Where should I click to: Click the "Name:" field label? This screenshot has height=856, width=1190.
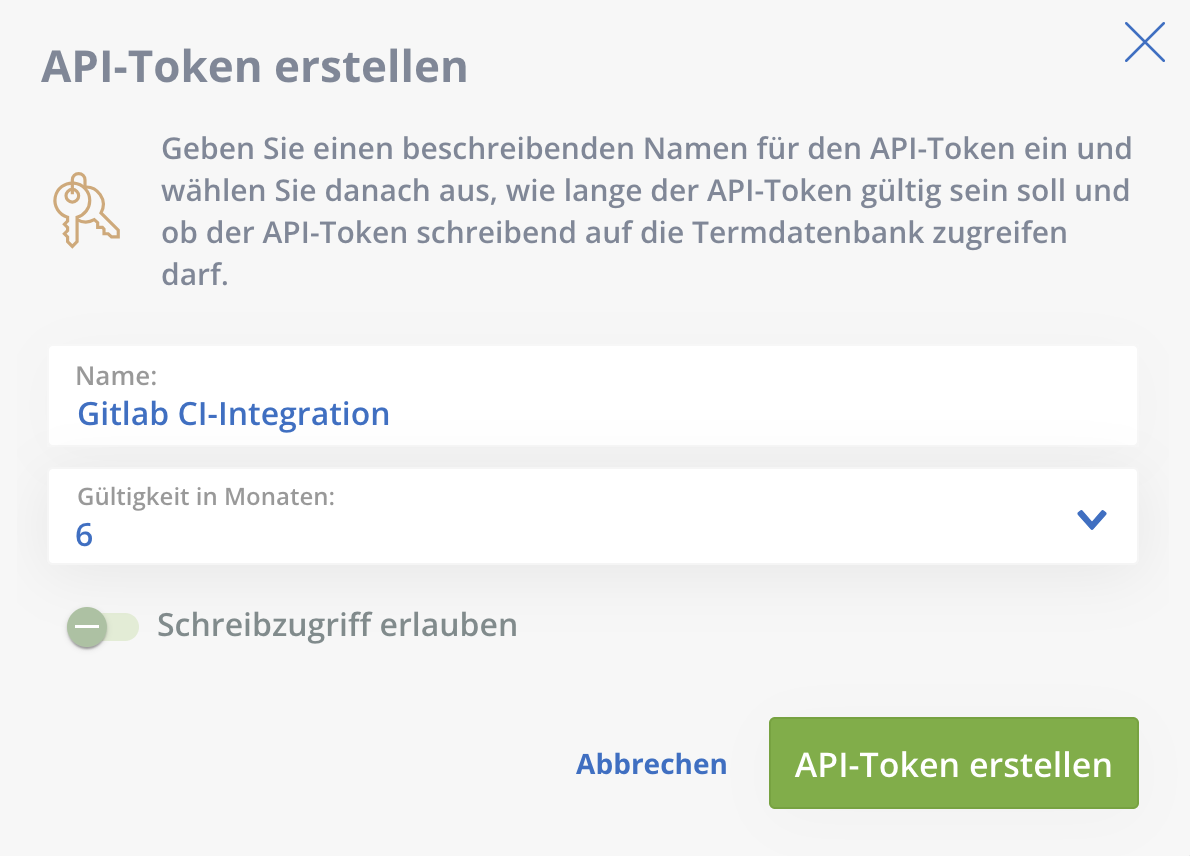coord(116,376)
